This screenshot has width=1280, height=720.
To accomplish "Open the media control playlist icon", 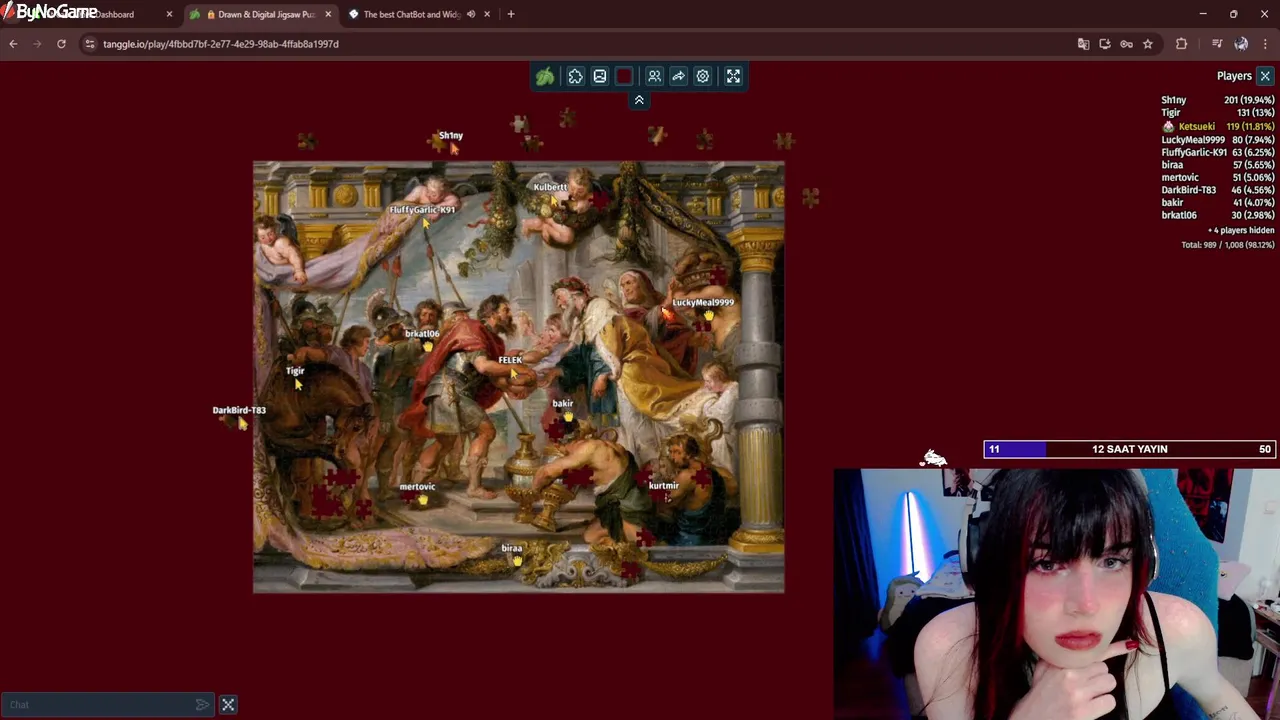I will (1217, 44).
